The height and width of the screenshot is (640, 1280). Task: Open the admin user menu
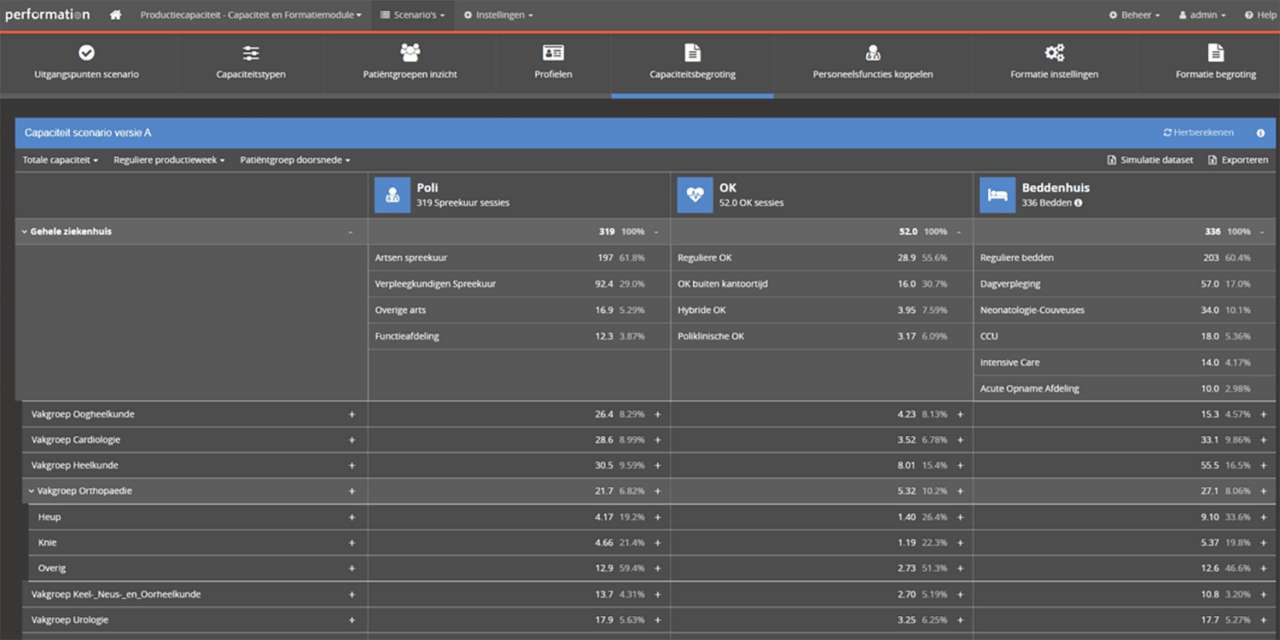tap(1202, 15)
